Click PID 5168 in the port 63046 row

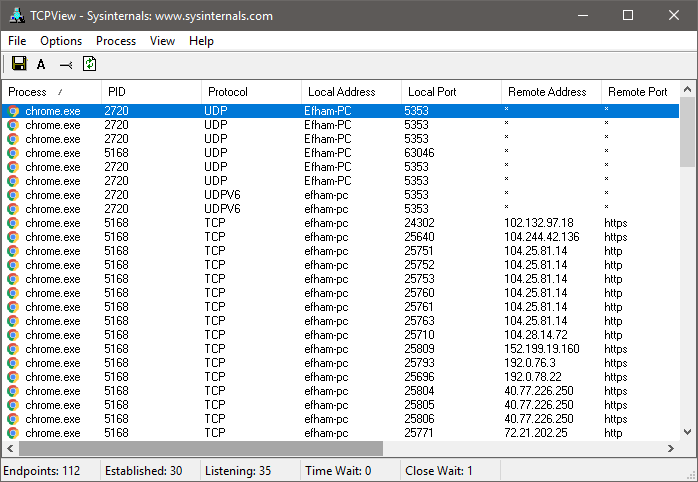click(x=116, y=153)
